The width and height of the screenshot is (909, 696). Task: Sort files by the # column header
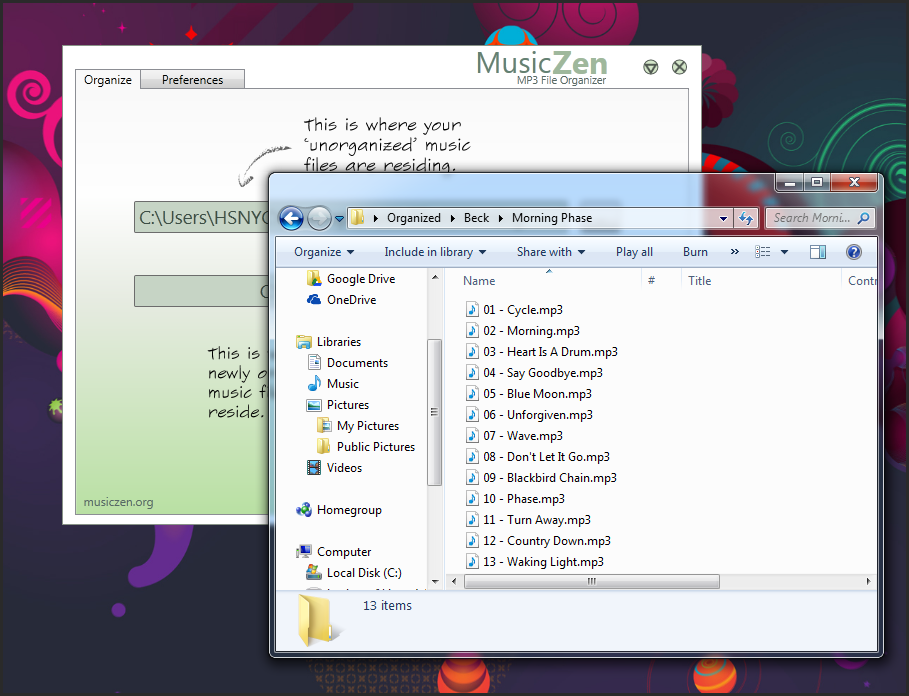661,280
